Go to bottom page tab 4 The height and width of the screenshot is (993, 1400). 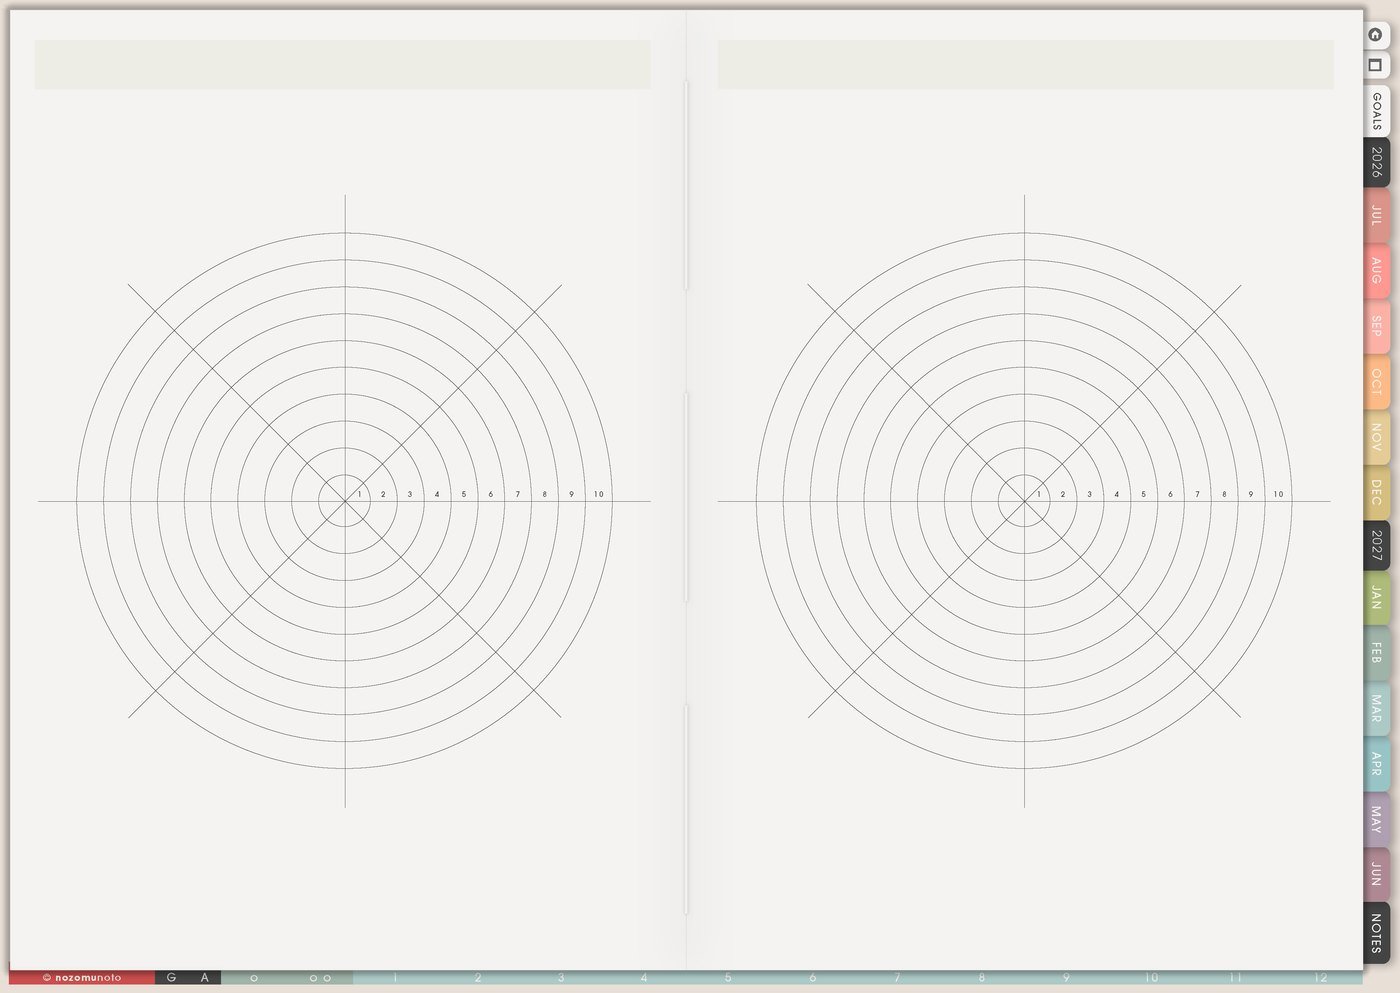point(644,978)
